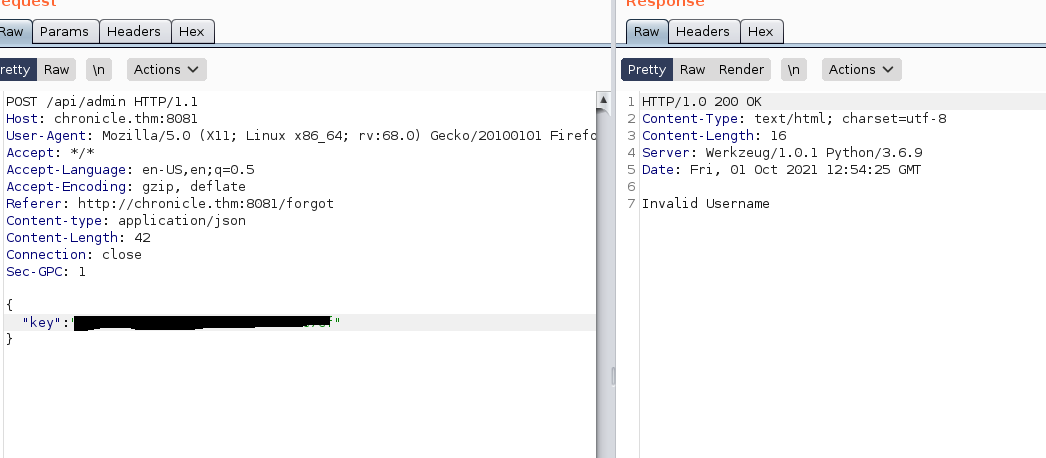
Task: Click the panel divider handle
Action: (x=612, y=376)
